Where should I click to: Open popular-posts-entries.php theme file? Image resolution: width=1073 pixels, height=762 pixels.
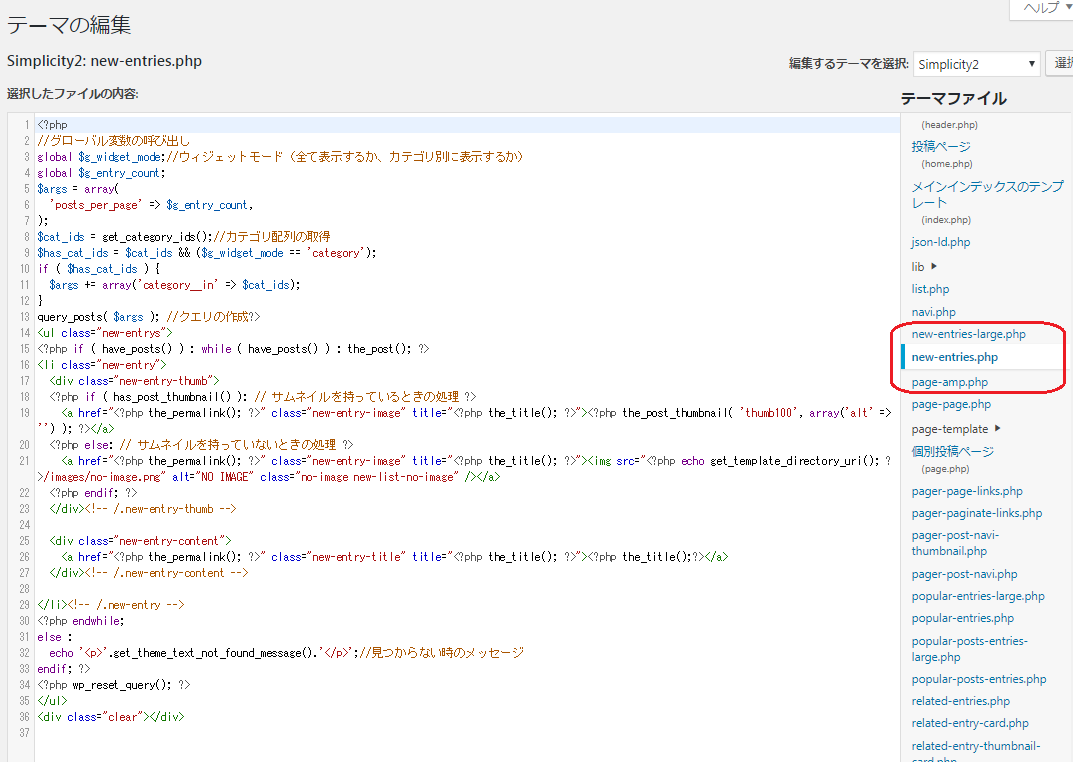point(979,679)
